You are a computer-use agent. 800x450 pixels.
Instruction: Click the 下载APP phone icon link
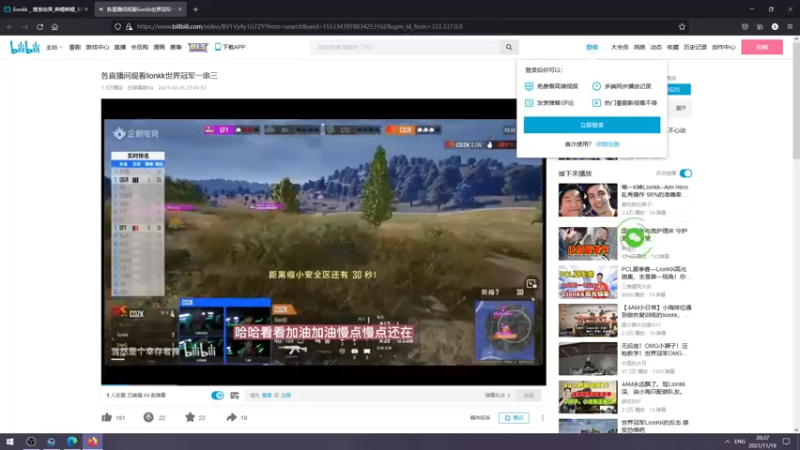230,47
